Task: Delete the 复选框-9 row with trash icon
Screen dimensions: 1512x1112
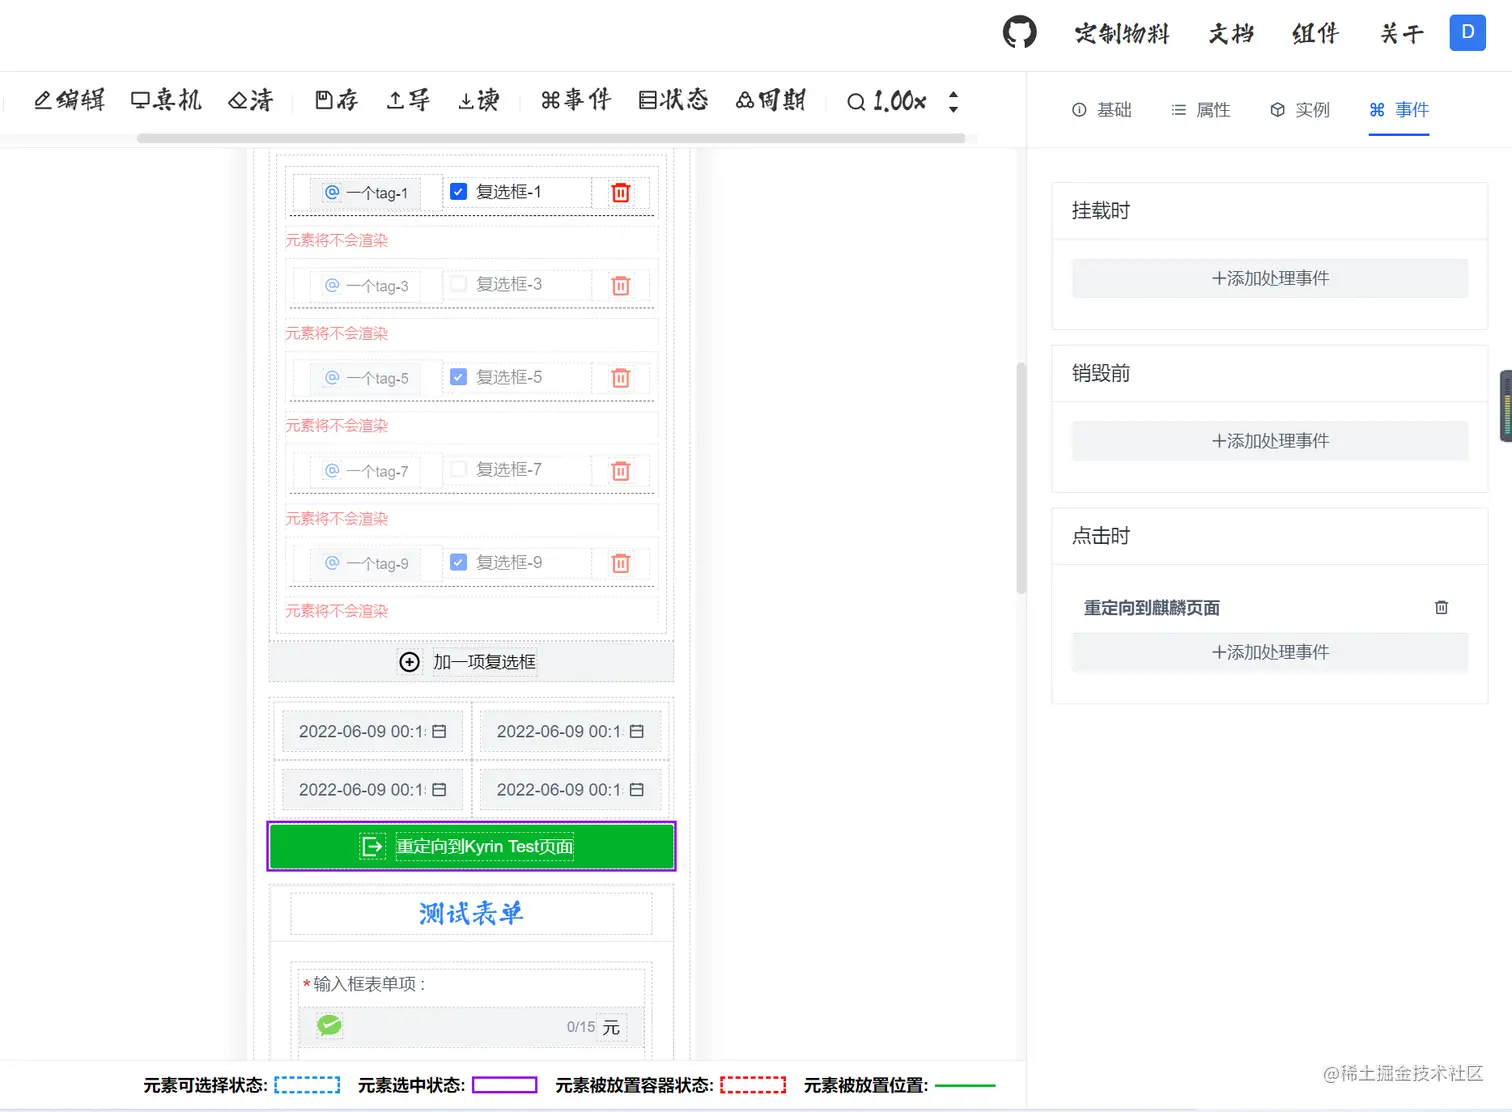Action: (x=621, y=563)
